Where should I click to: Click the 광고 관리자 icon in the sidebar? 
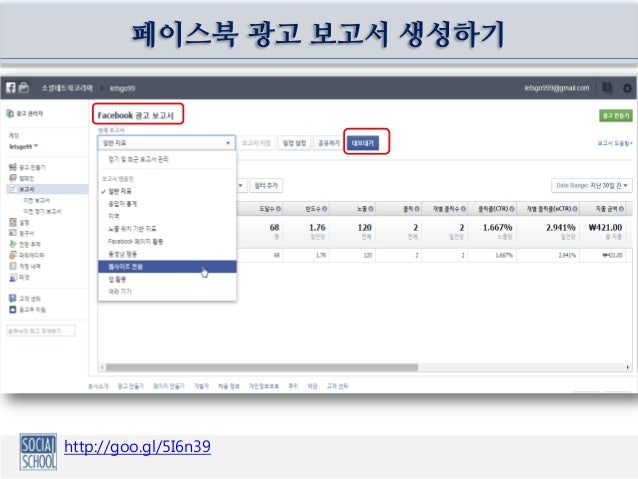tap(10, 113)
